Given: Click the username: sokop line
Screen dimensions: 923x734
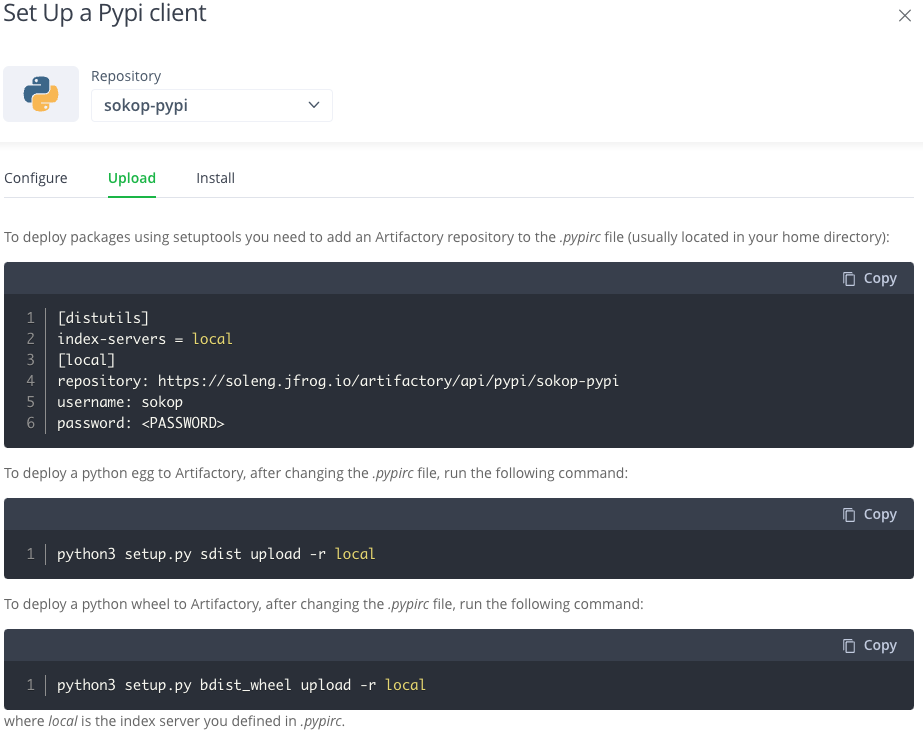Looking at the screenshot, I should tap(120, 402).
